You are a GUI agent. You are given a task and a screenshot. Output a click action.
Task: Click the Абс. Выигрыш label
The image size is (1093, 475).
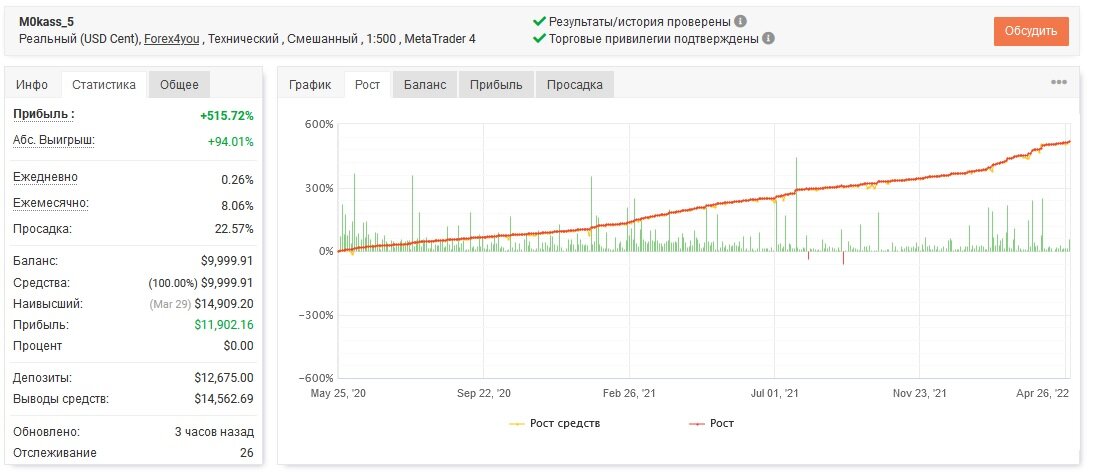54,140
